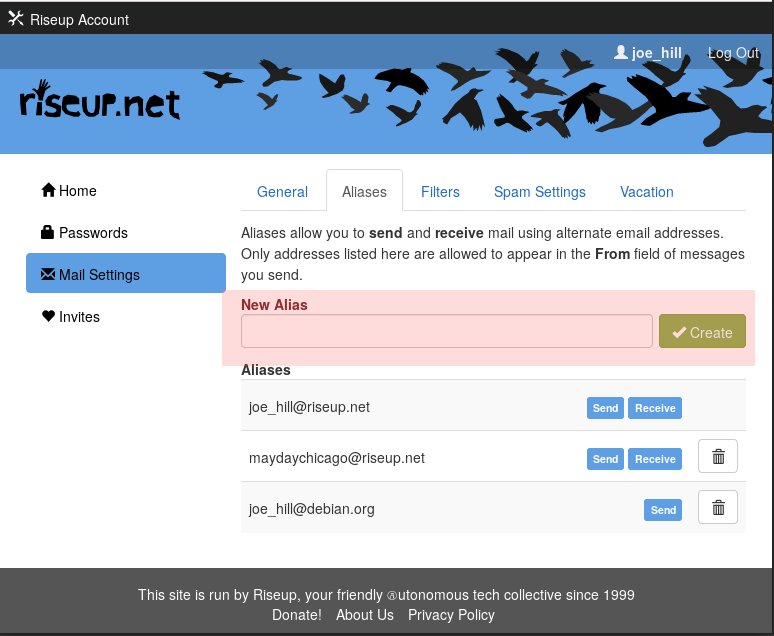Go to Invites in the sidebar
Screen dimensions: 774x636
coord(79,317)
